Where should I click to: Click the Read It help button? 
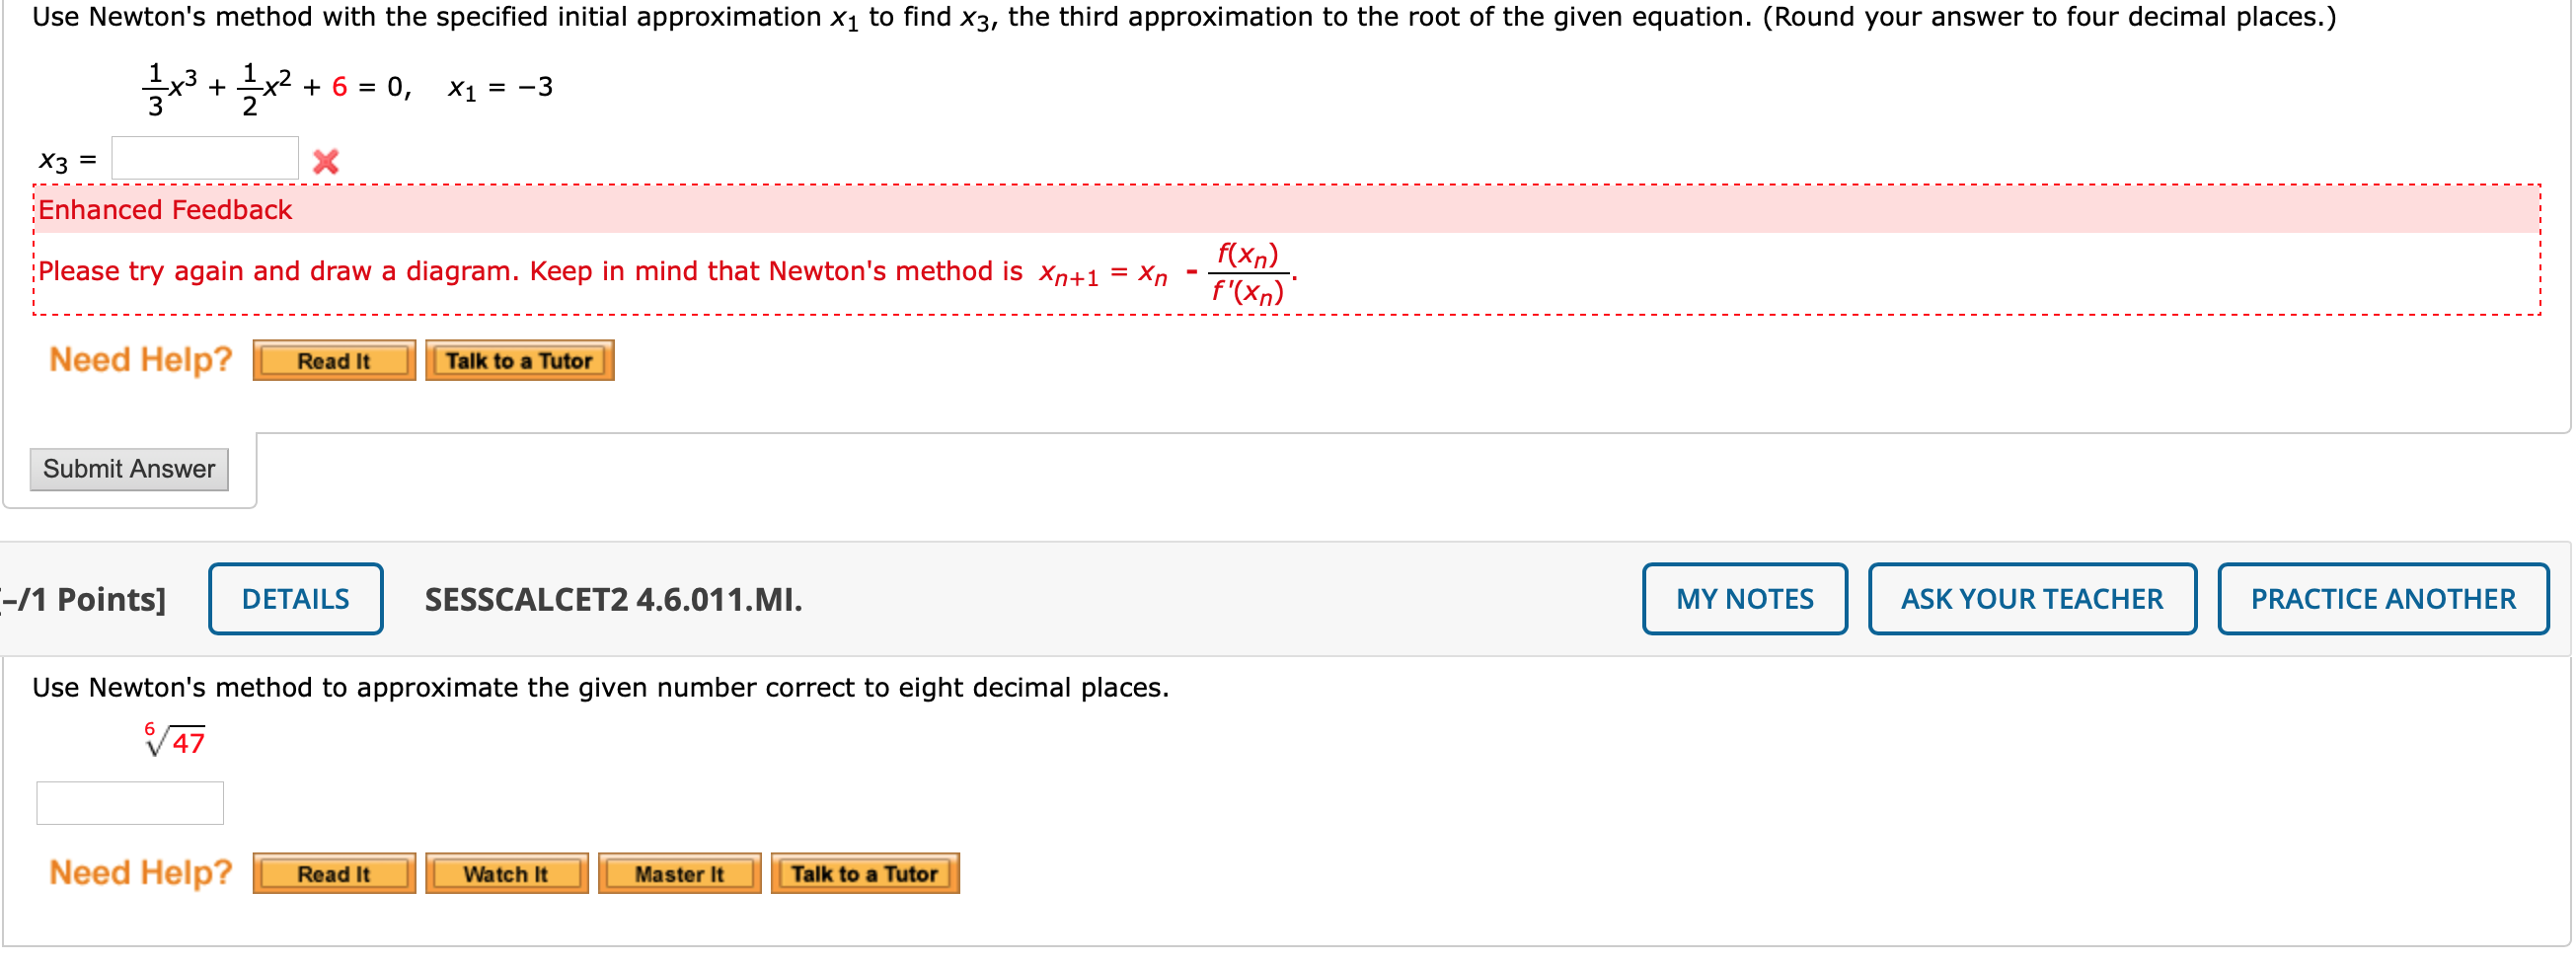click(x=334, y=360)
